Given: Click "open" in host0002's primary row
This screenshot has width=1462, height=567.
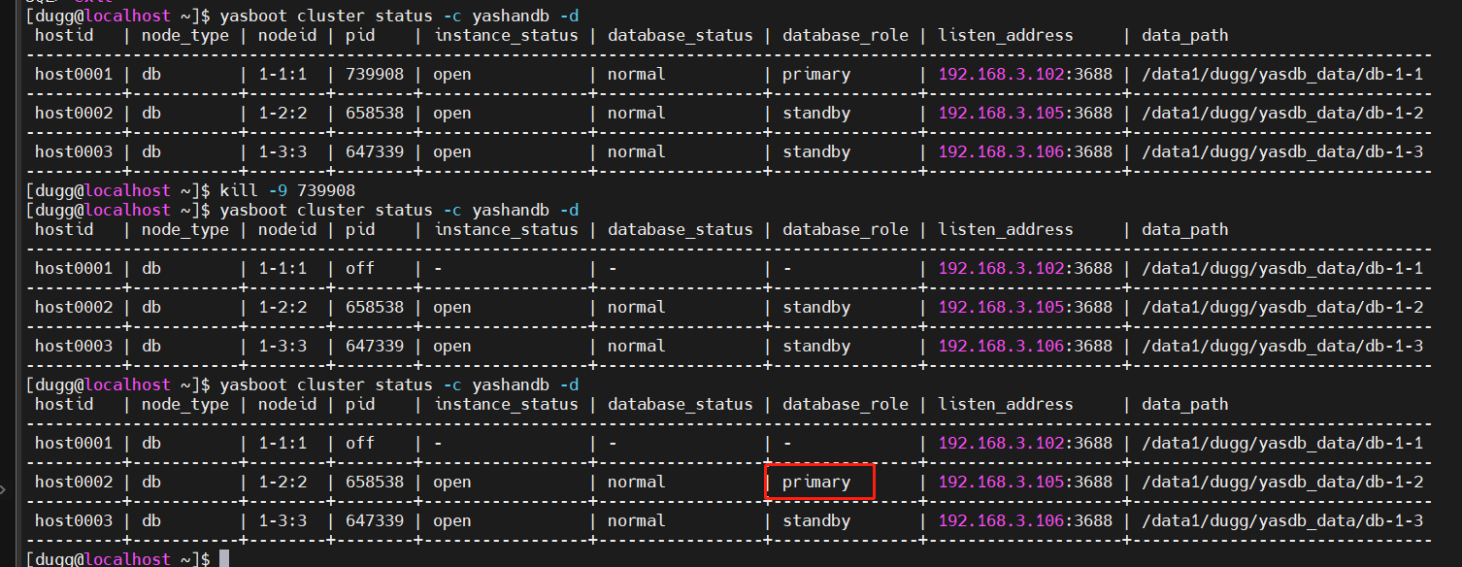Looking at the screenshot, I should pyautogui.click(x=452, y=482).
